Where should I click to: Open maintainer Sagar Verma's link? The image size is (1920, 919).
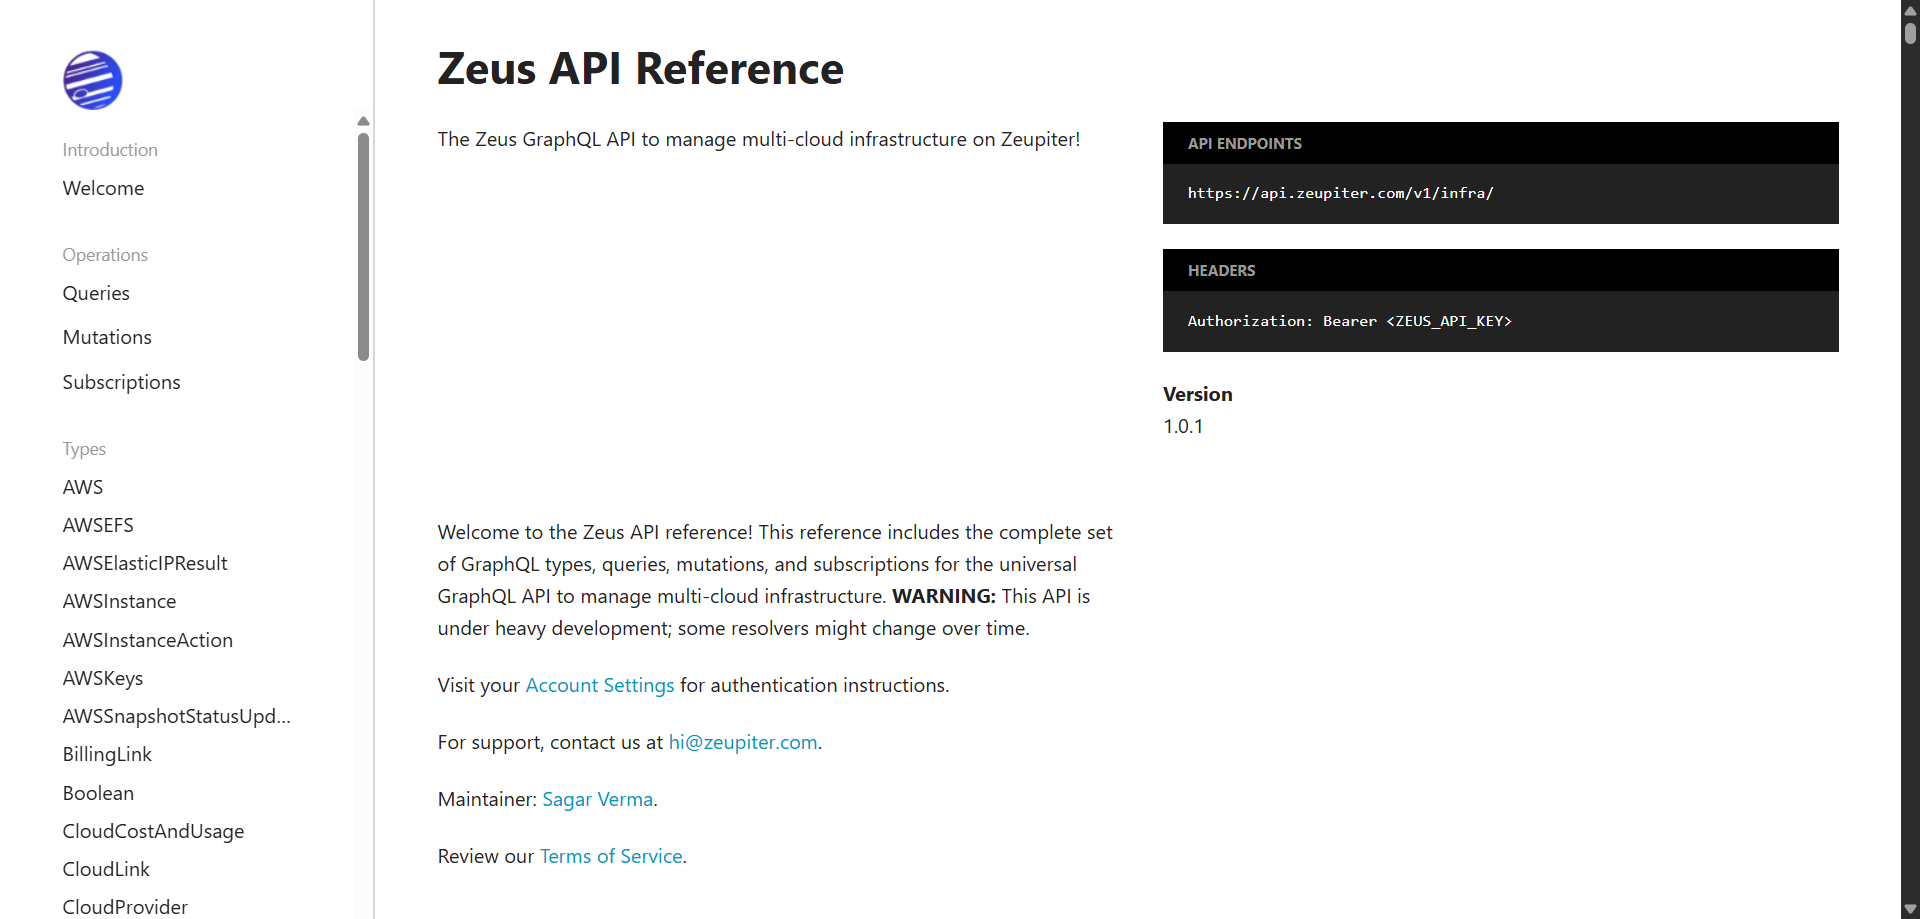(597, 799)
